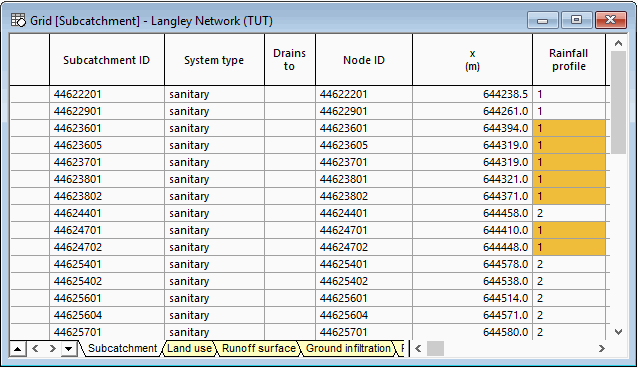Select Node ID cell 44625601
The width and height of the screenshot is (638, 368).
pos(364,298)
